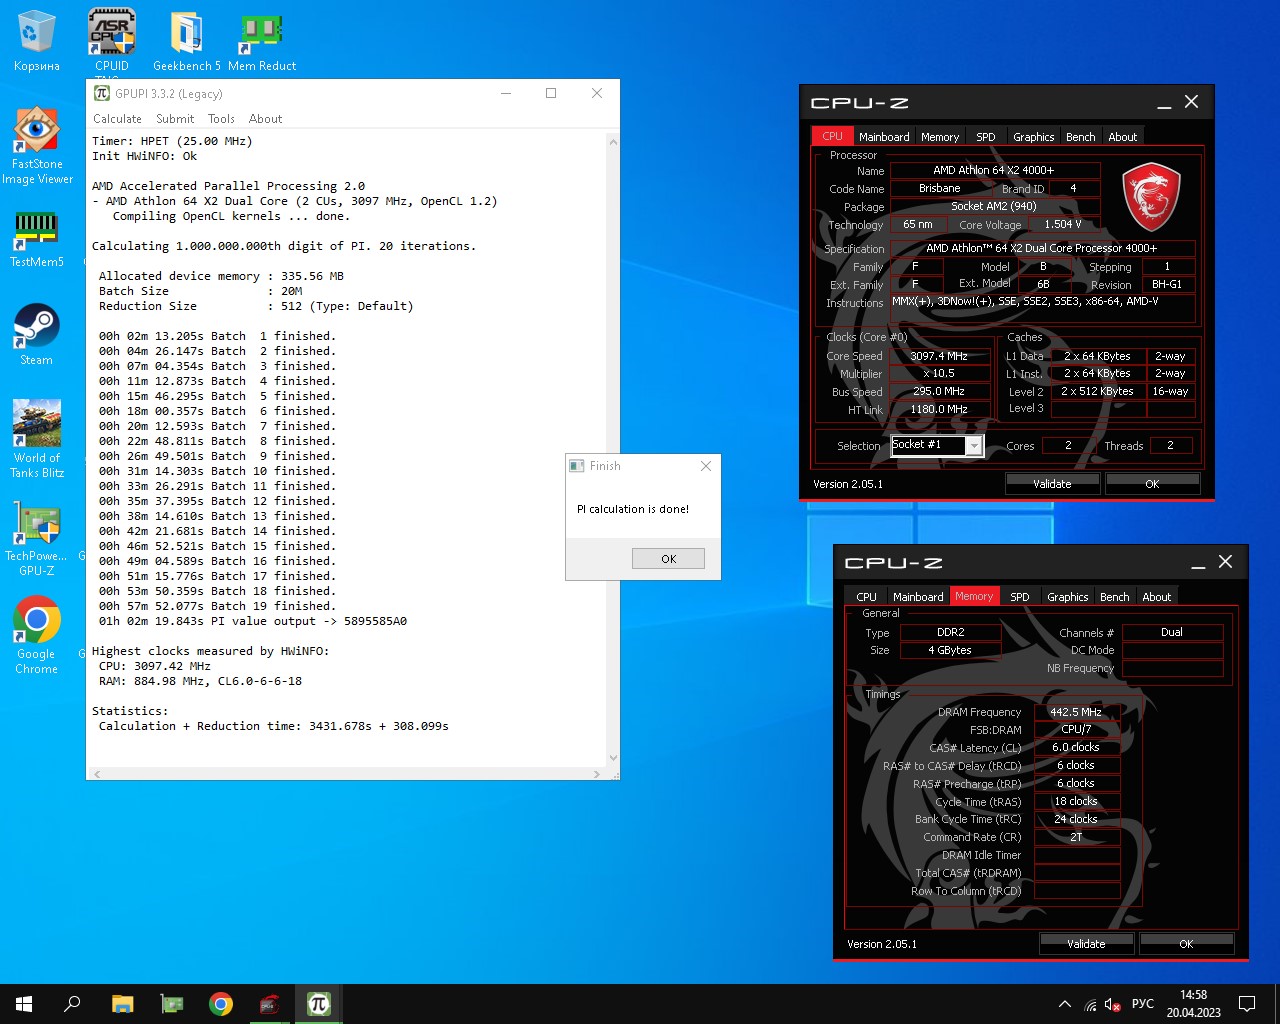Select the Graphics tab in lower CPU-Z
1280x1024 pixels.
click(x=1067, y=597)
